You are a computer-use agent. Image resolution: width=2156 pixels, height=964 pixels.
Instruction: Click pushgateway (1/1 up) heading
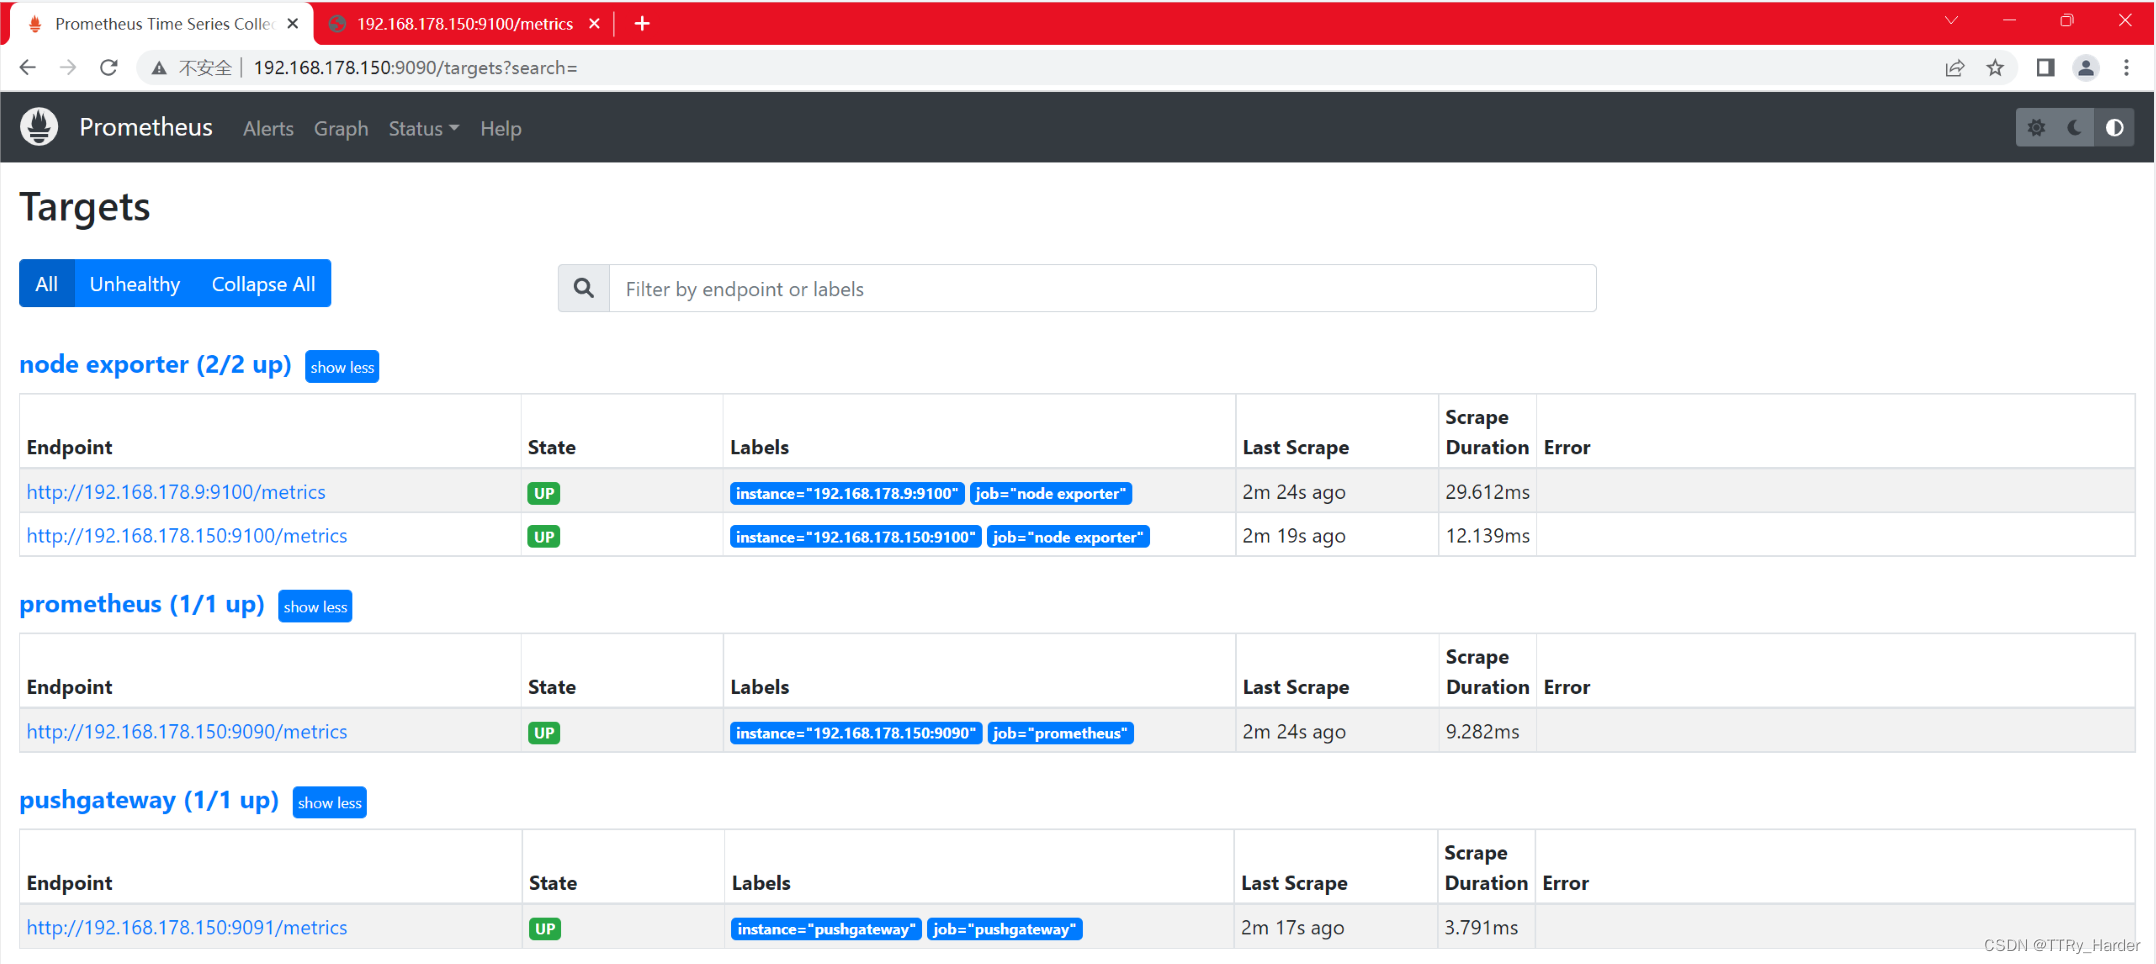tap(149, 800)
